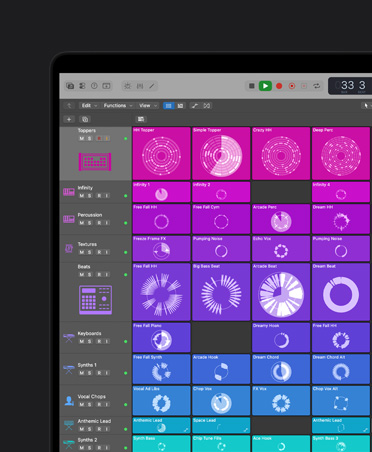Viewport: 372px width, 452px height.
Task: Open the pointer tool menu at right
Action: click(x=366, y=106)
